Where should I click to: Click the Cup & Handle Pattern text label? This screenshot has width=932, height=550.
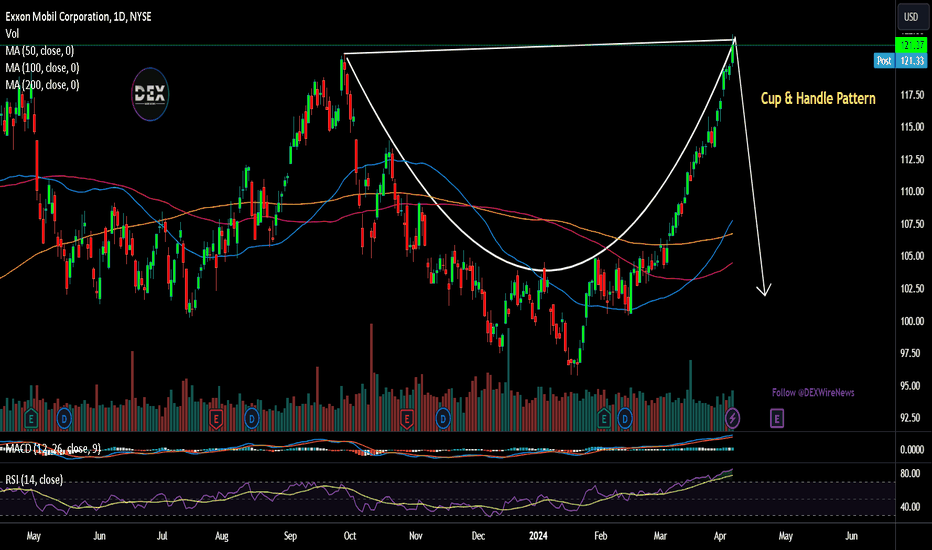point(818,99)
